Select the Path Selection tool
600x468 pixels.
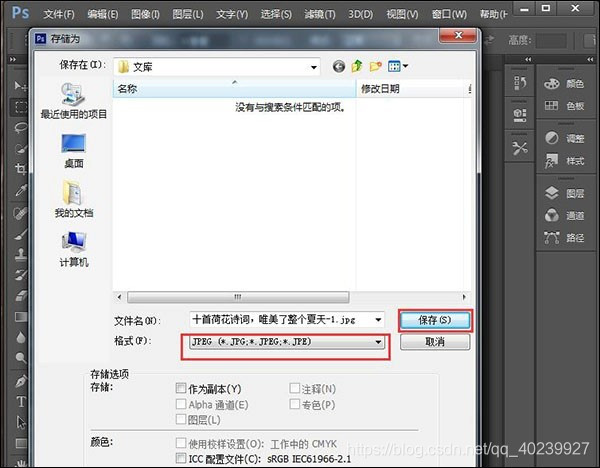point(21,422)
